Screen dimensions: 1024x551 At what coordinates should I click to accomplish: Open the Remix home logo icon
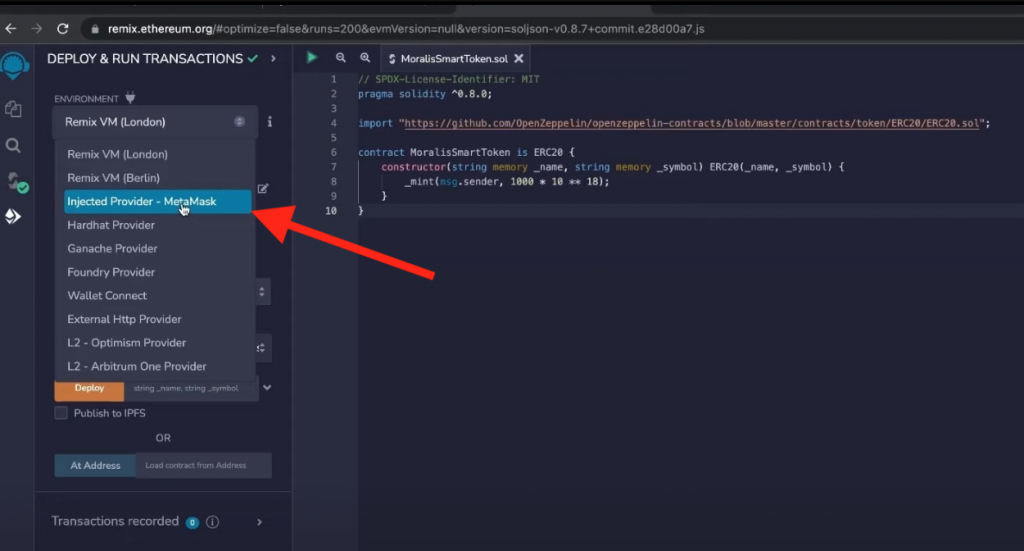pyautogui.click(x=15, y=66)
